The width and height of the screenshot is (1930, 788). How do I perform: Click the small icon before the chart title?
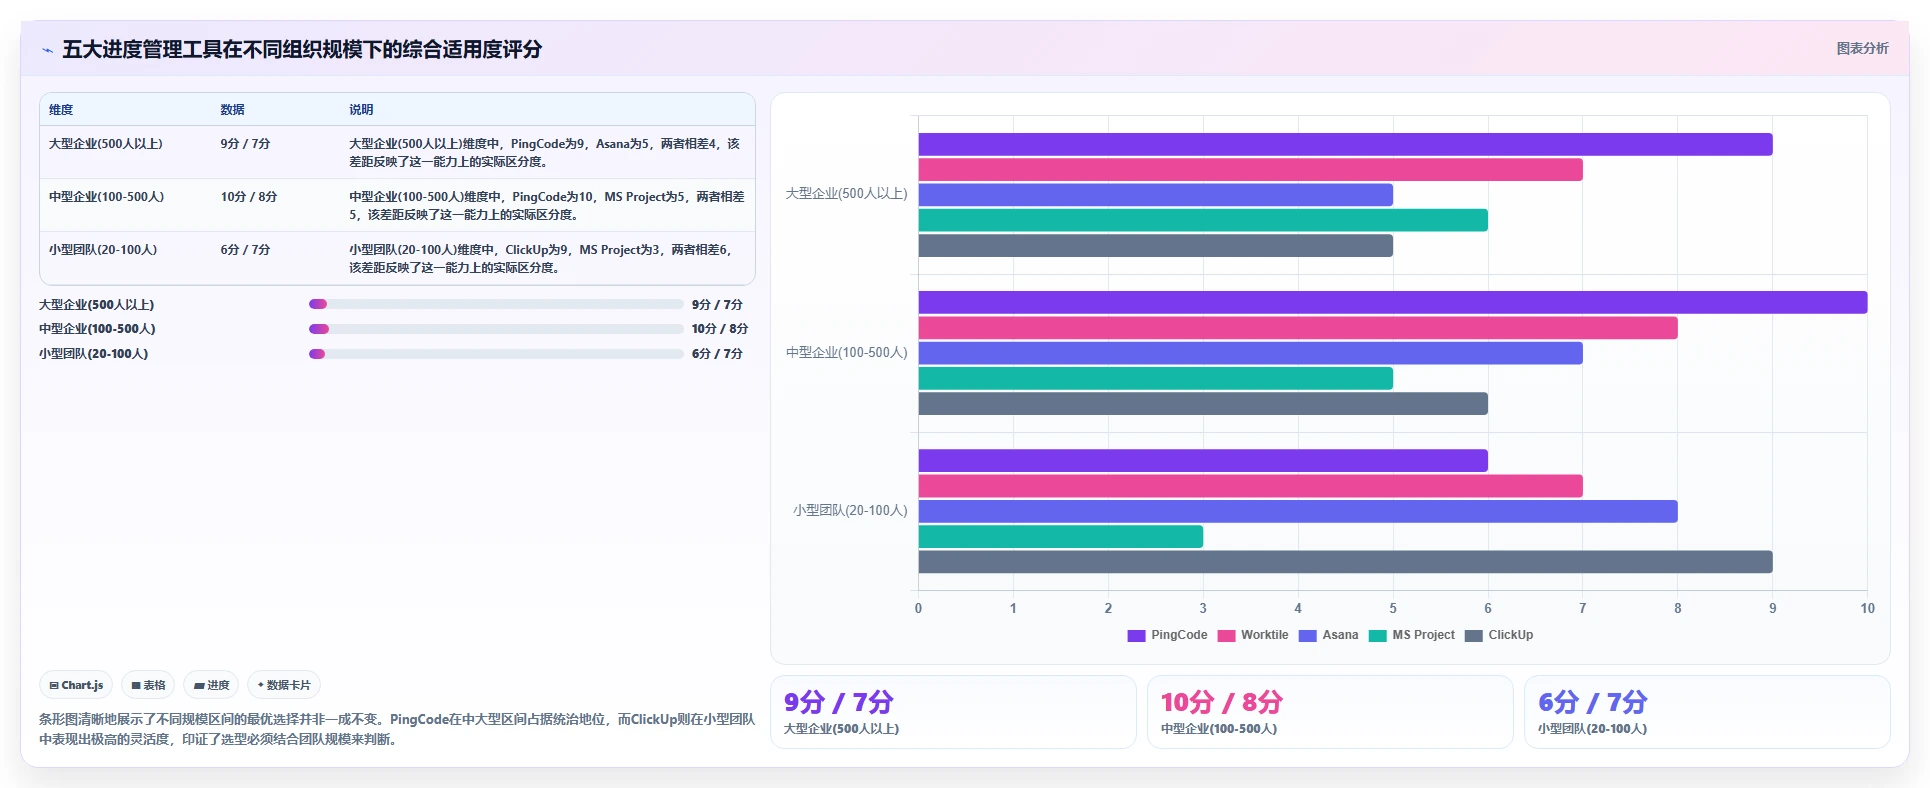[47, 50]
